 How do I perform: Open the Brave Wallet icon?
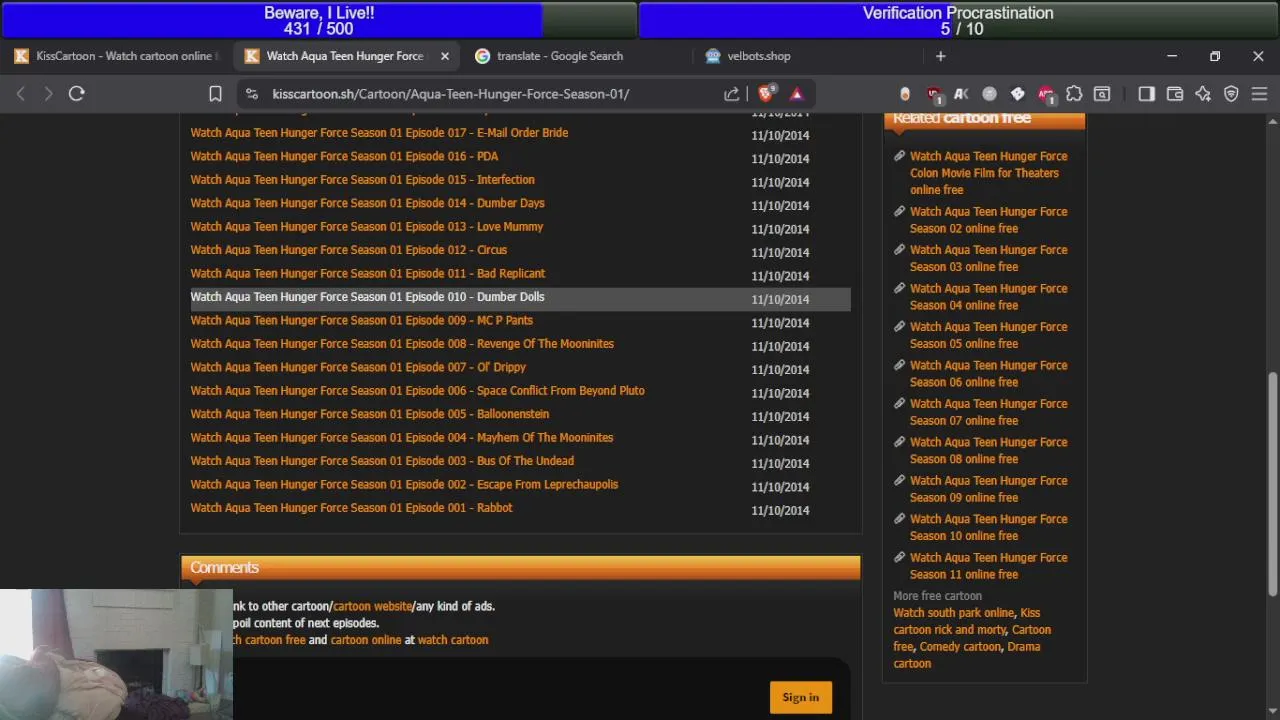[x=1175, y=94]
